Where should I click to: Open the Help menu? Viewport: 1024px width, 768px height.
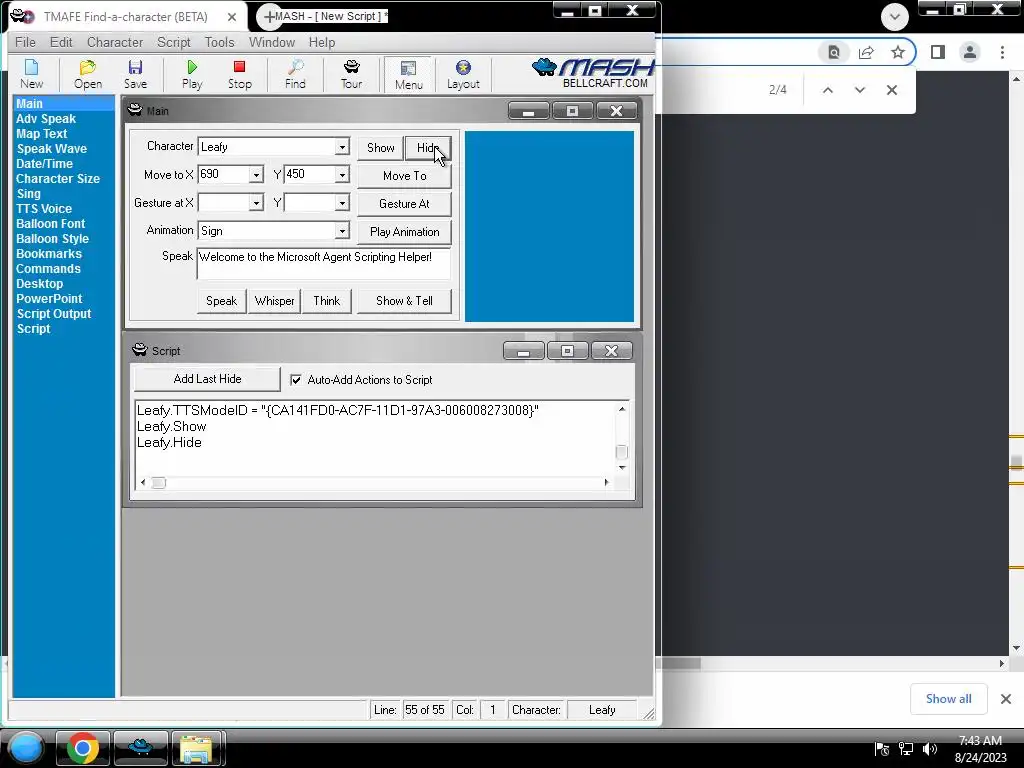click(321, 42)
